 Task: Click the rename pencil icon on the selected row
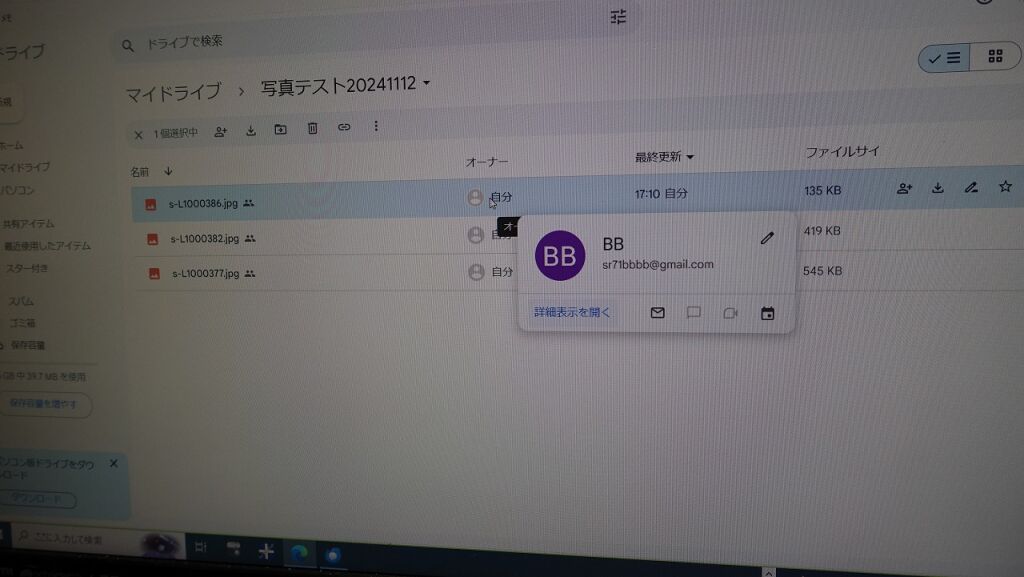971,187
